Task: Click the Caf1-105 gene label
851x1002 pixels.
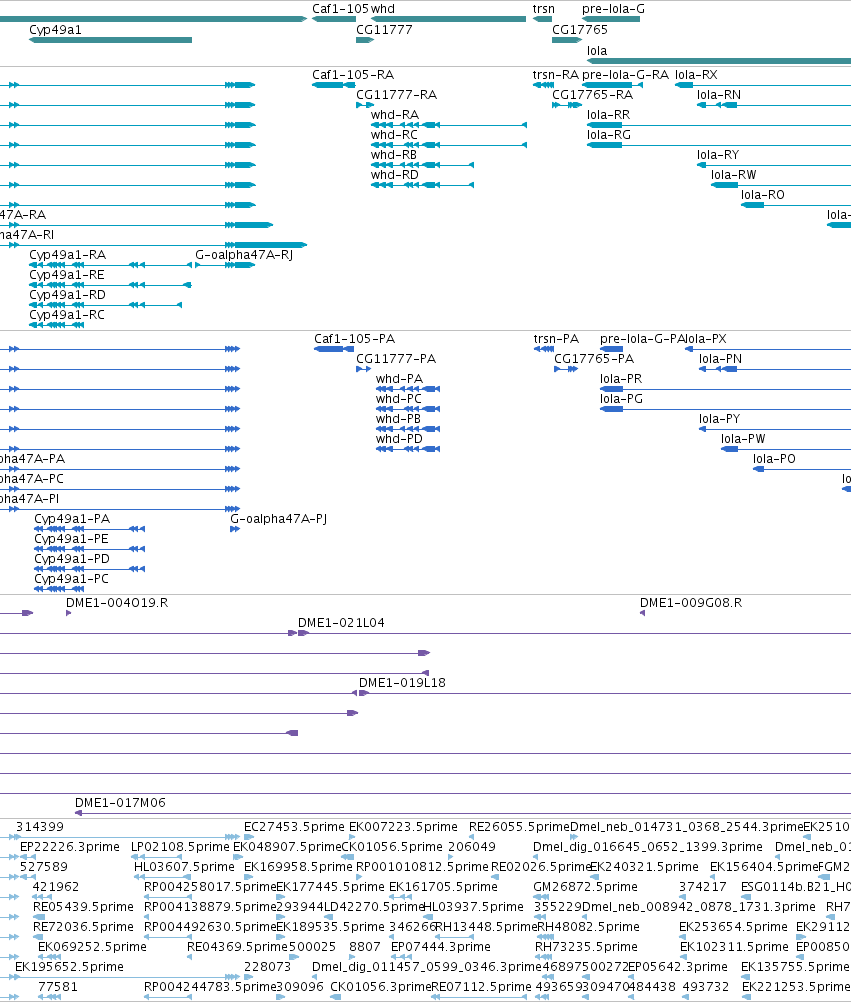Action: tap(340, 9)
